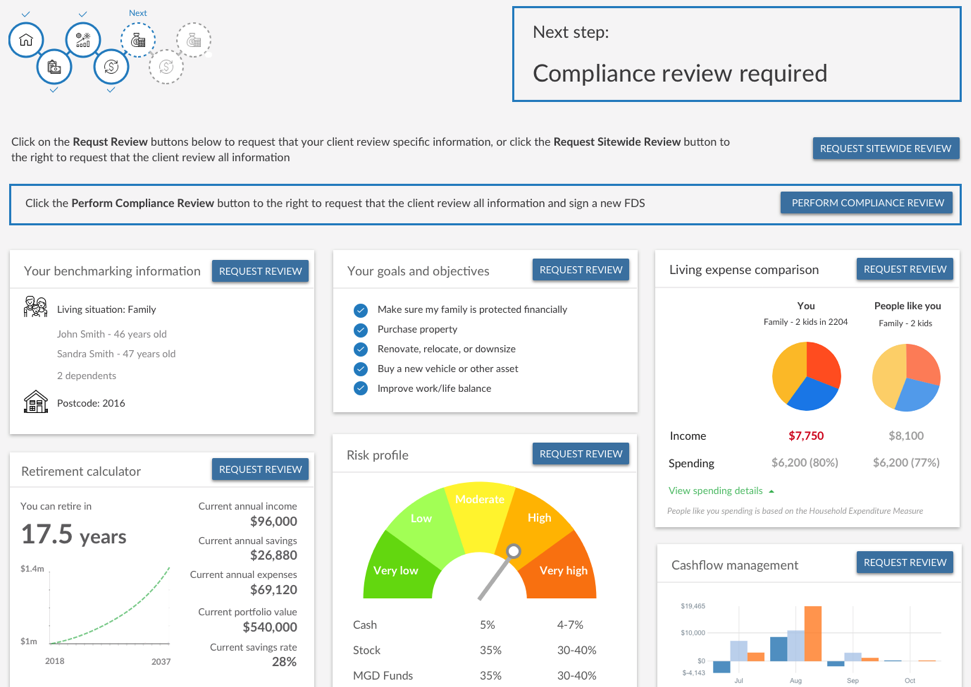Click the house icon next to Postcode
The height and width of the screenshot is (687, 971).
click(35, 402)
